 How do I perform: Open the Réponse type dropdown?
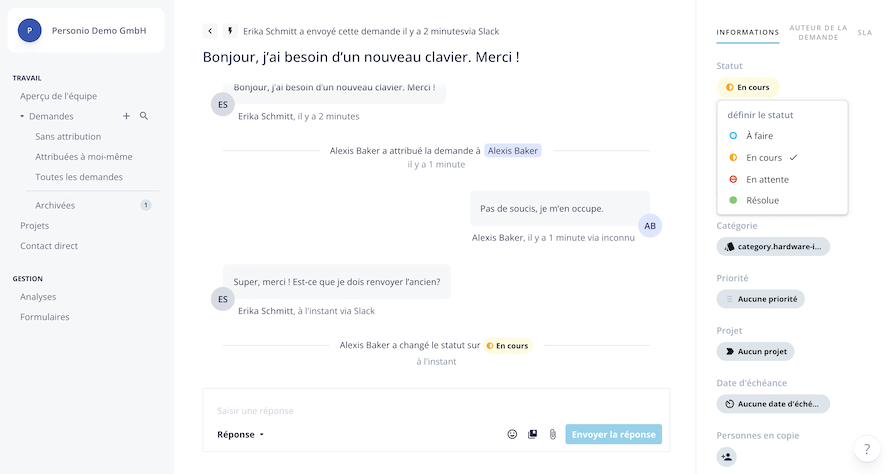click(x=241, y=434)
